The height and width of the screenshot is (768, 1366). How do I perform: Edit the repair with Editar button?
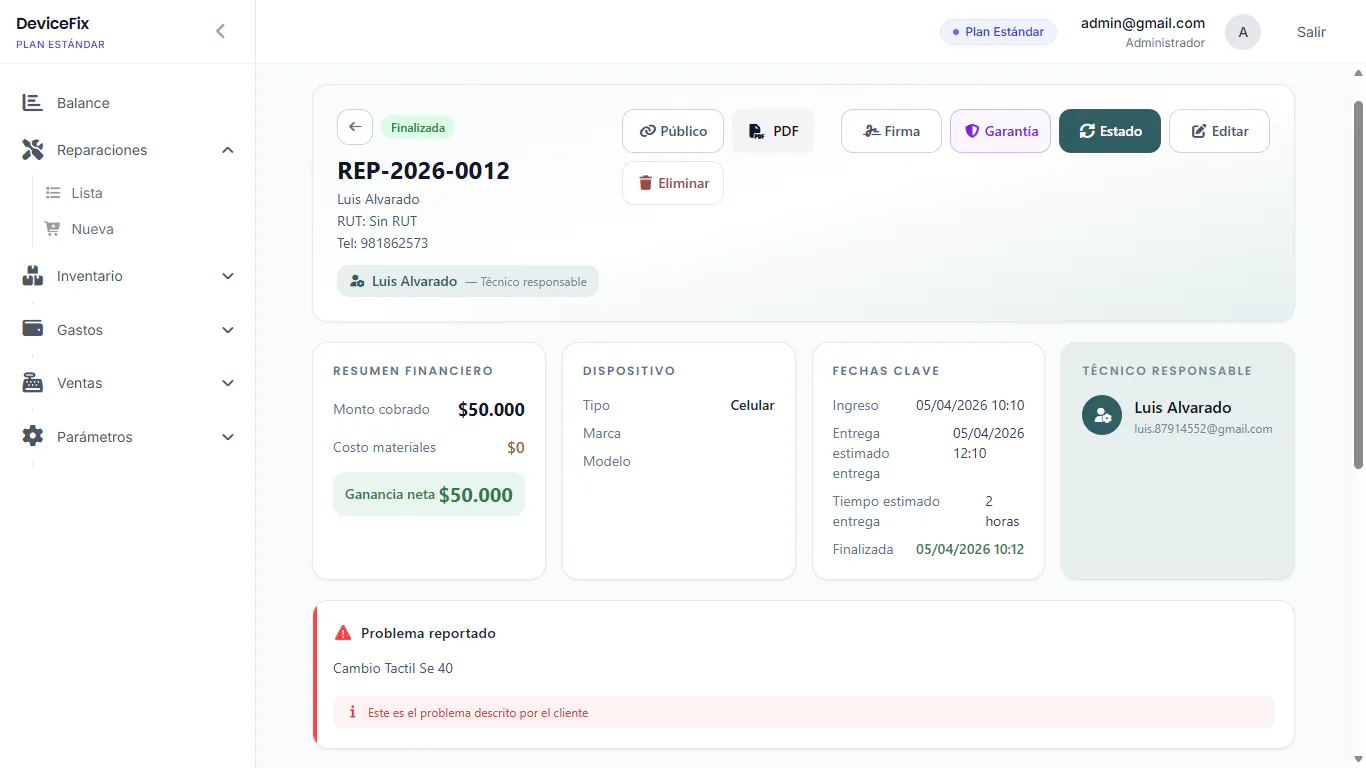click(x=1219, y=131)
